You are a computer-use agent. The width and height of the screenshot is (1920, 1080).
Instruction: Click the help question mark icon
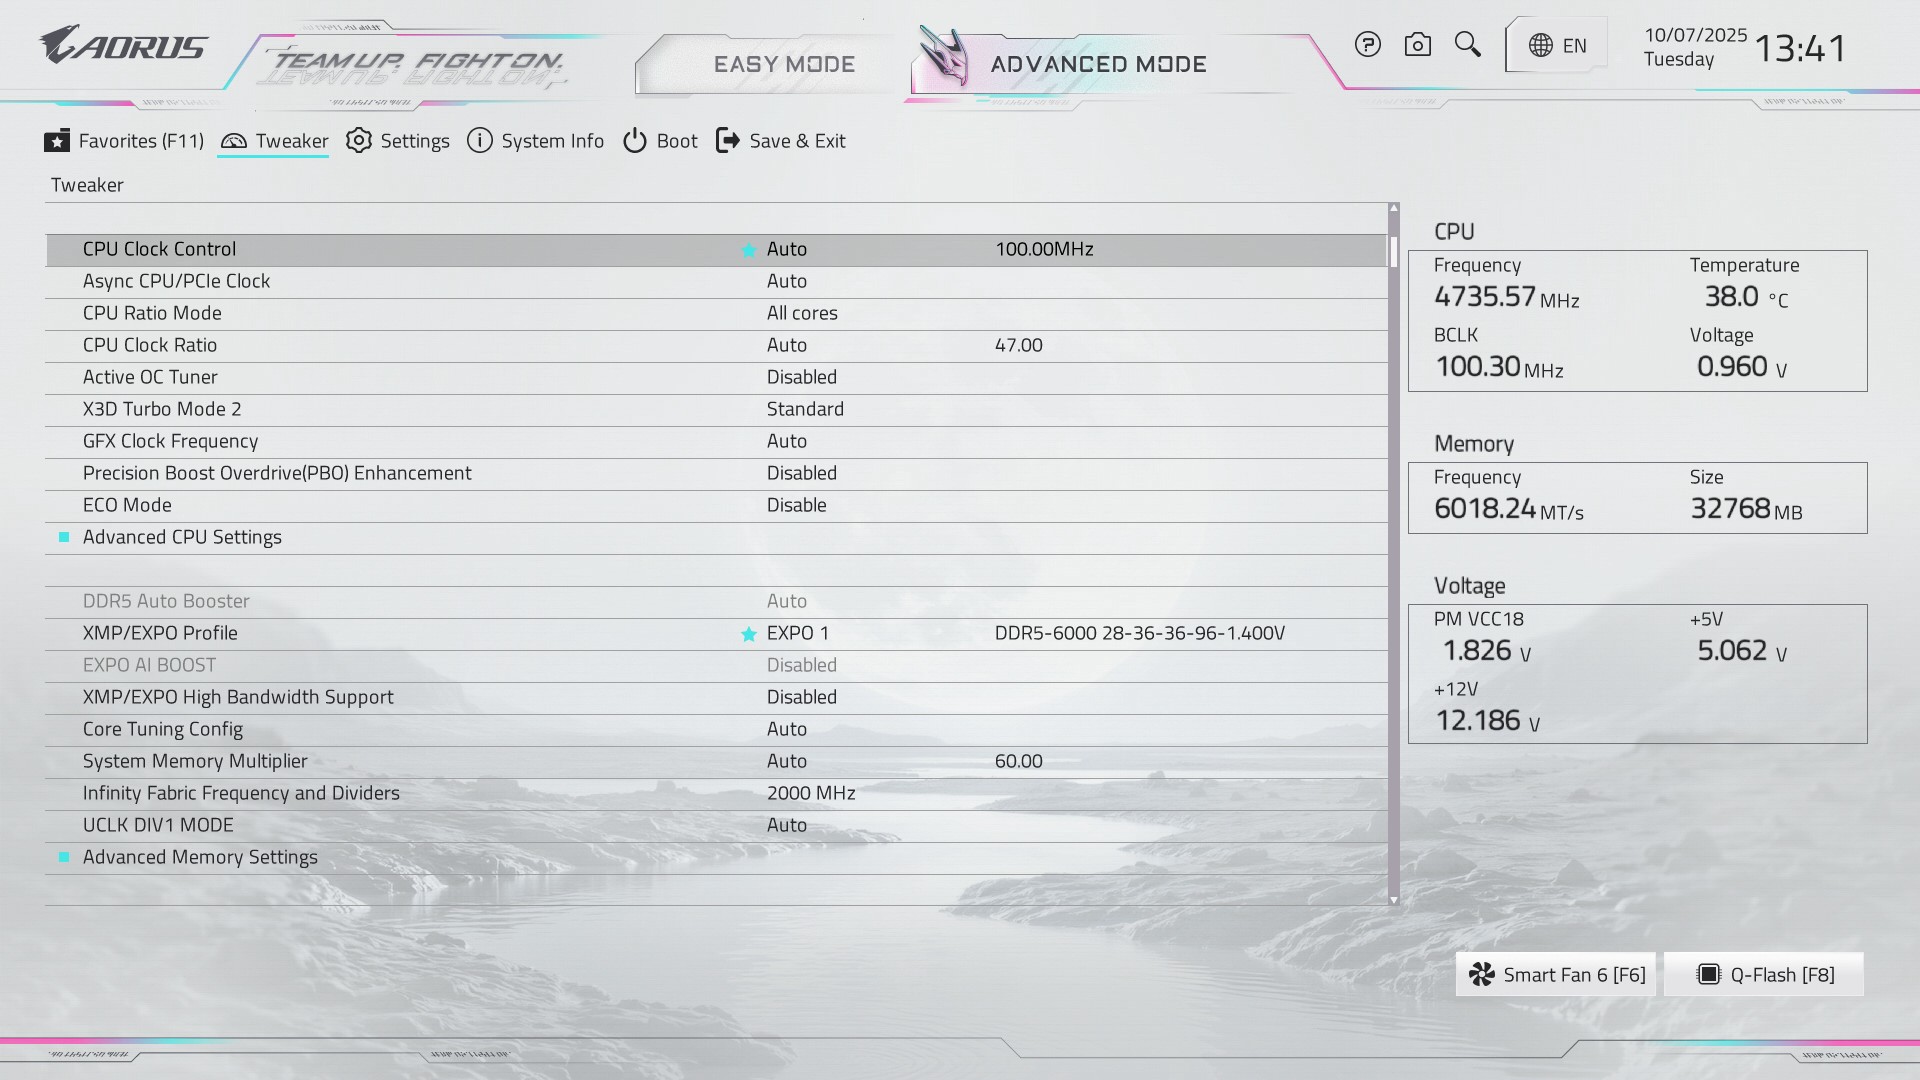[1367, 45]
